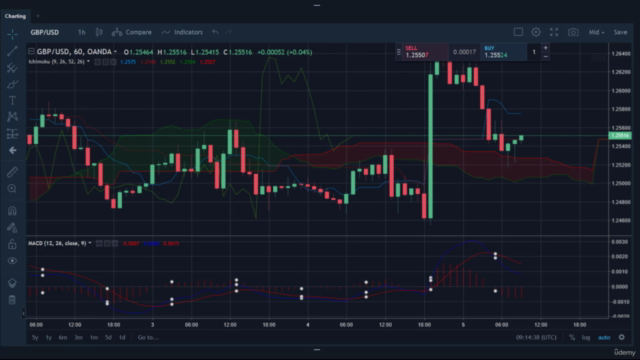Click the back arrow icon in sidebar
Screen dimensions: 640x360
12,150
